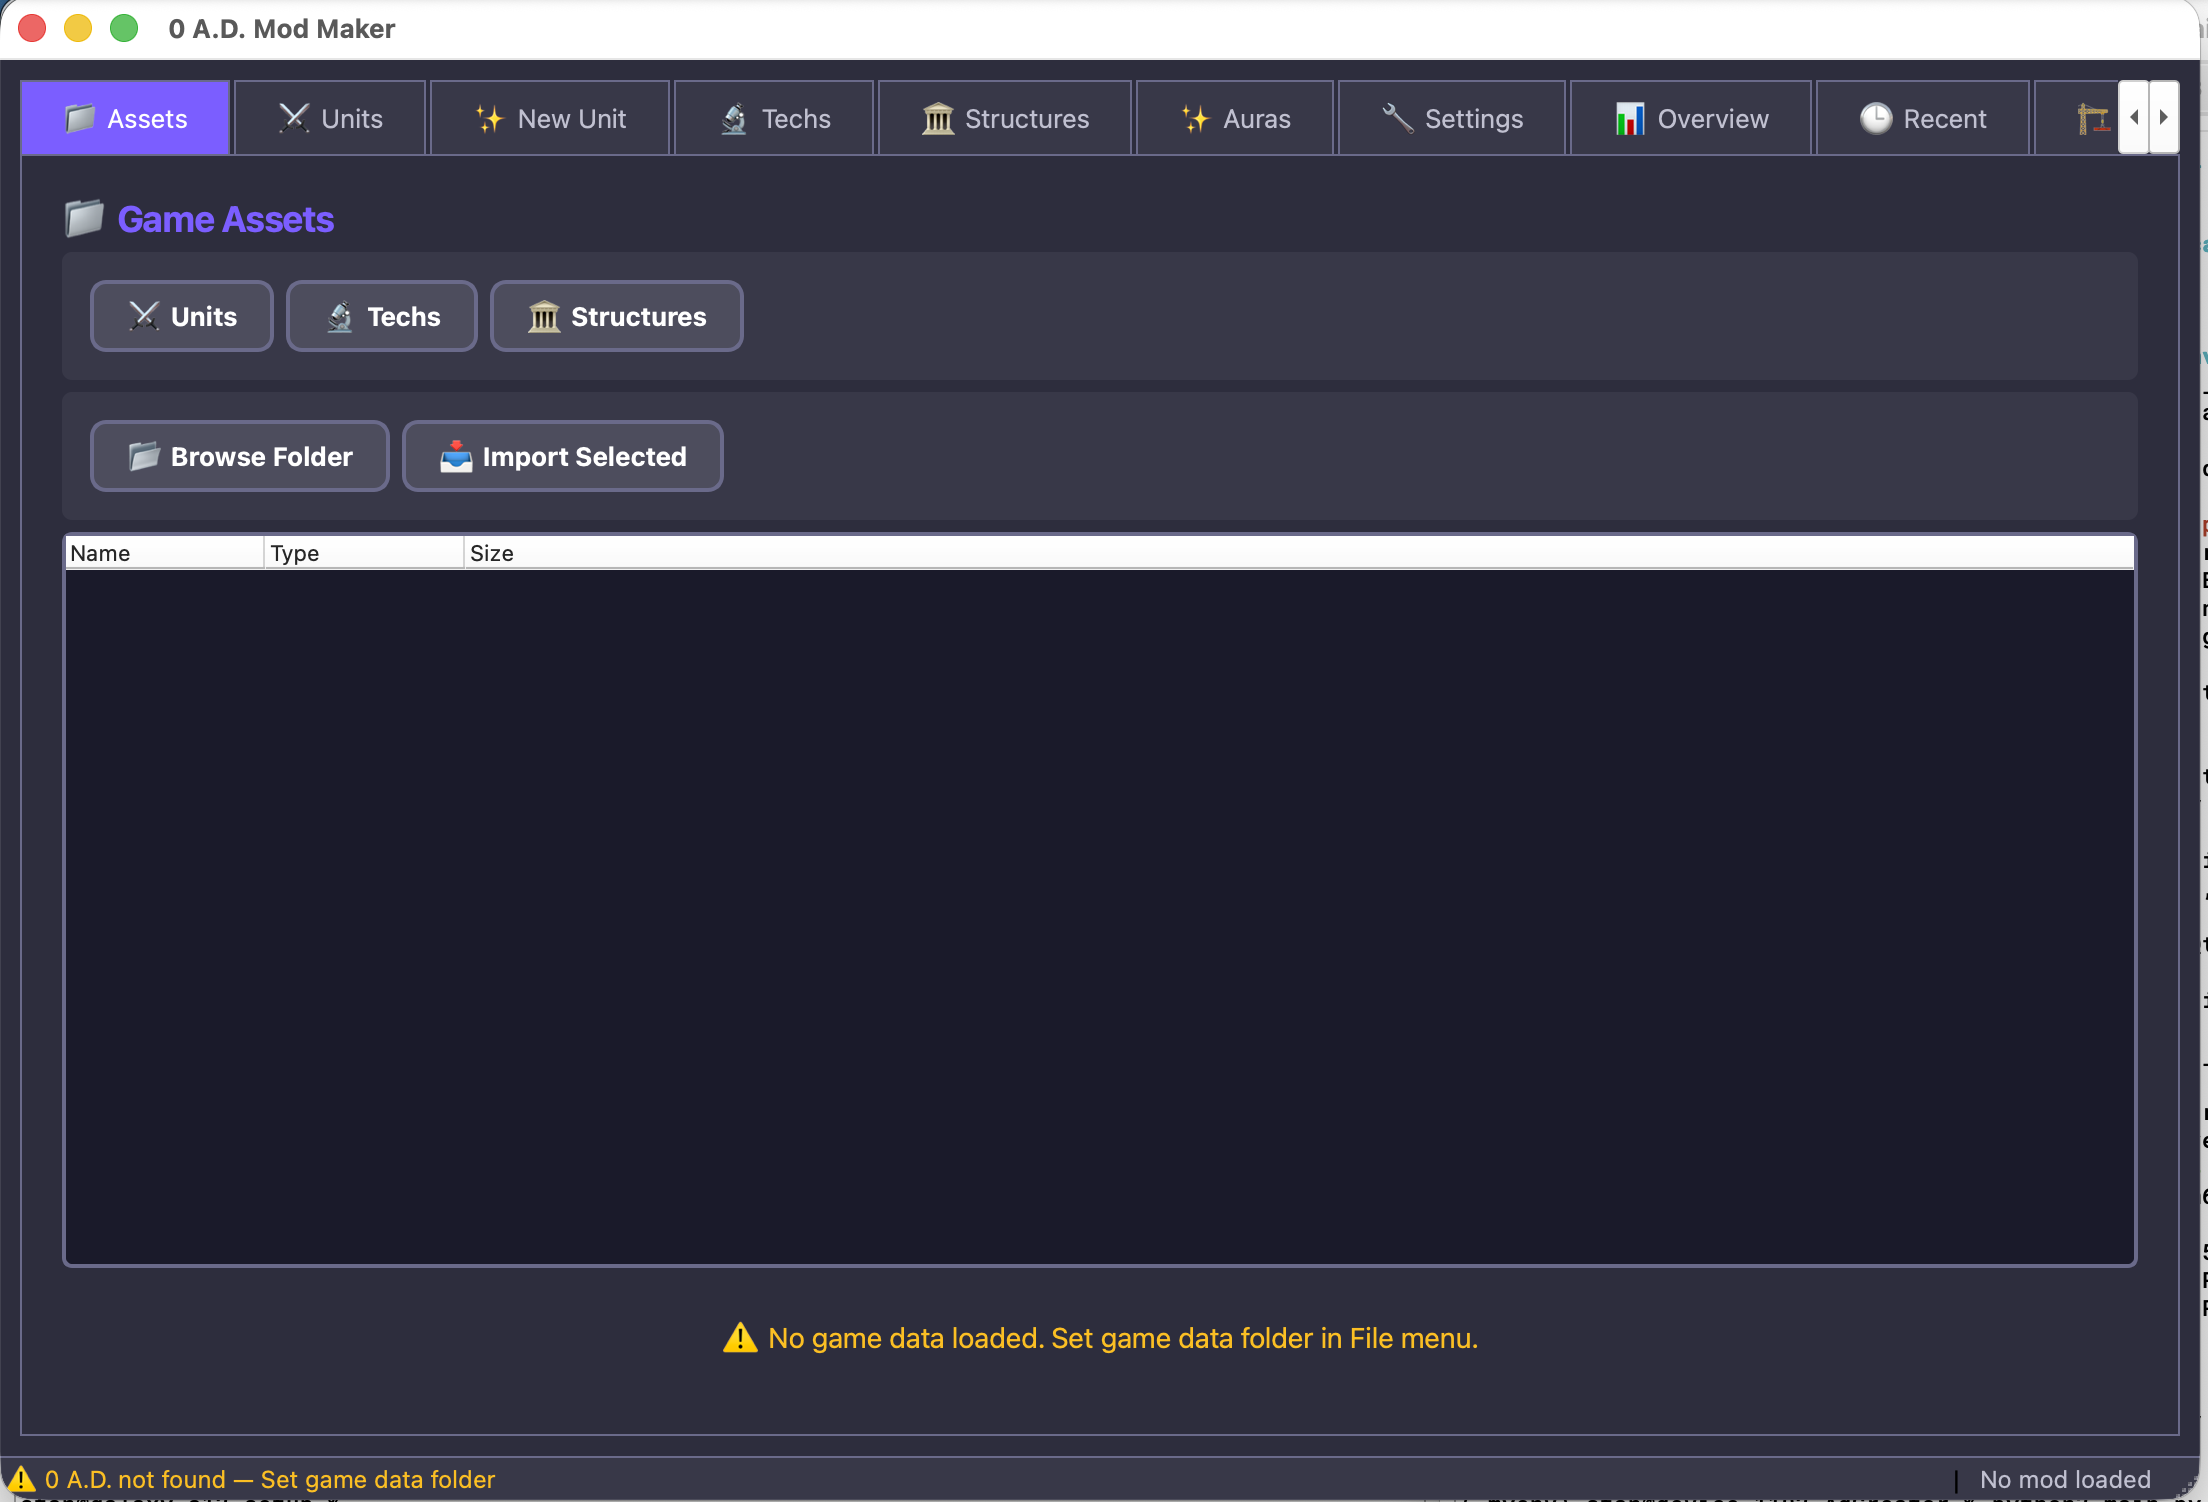The width and height of the screenshot is (2208, 1502).
Task: Switch to the Assets tab
Action: (x=126, y=118)
